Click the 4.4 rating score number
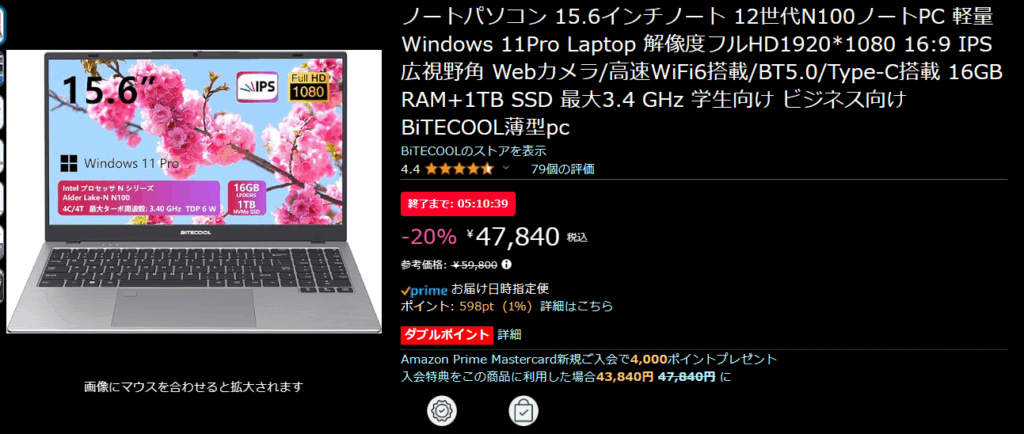Viewport: 1024px width, 434px height. pyautogui.click(x=410, y=170)
